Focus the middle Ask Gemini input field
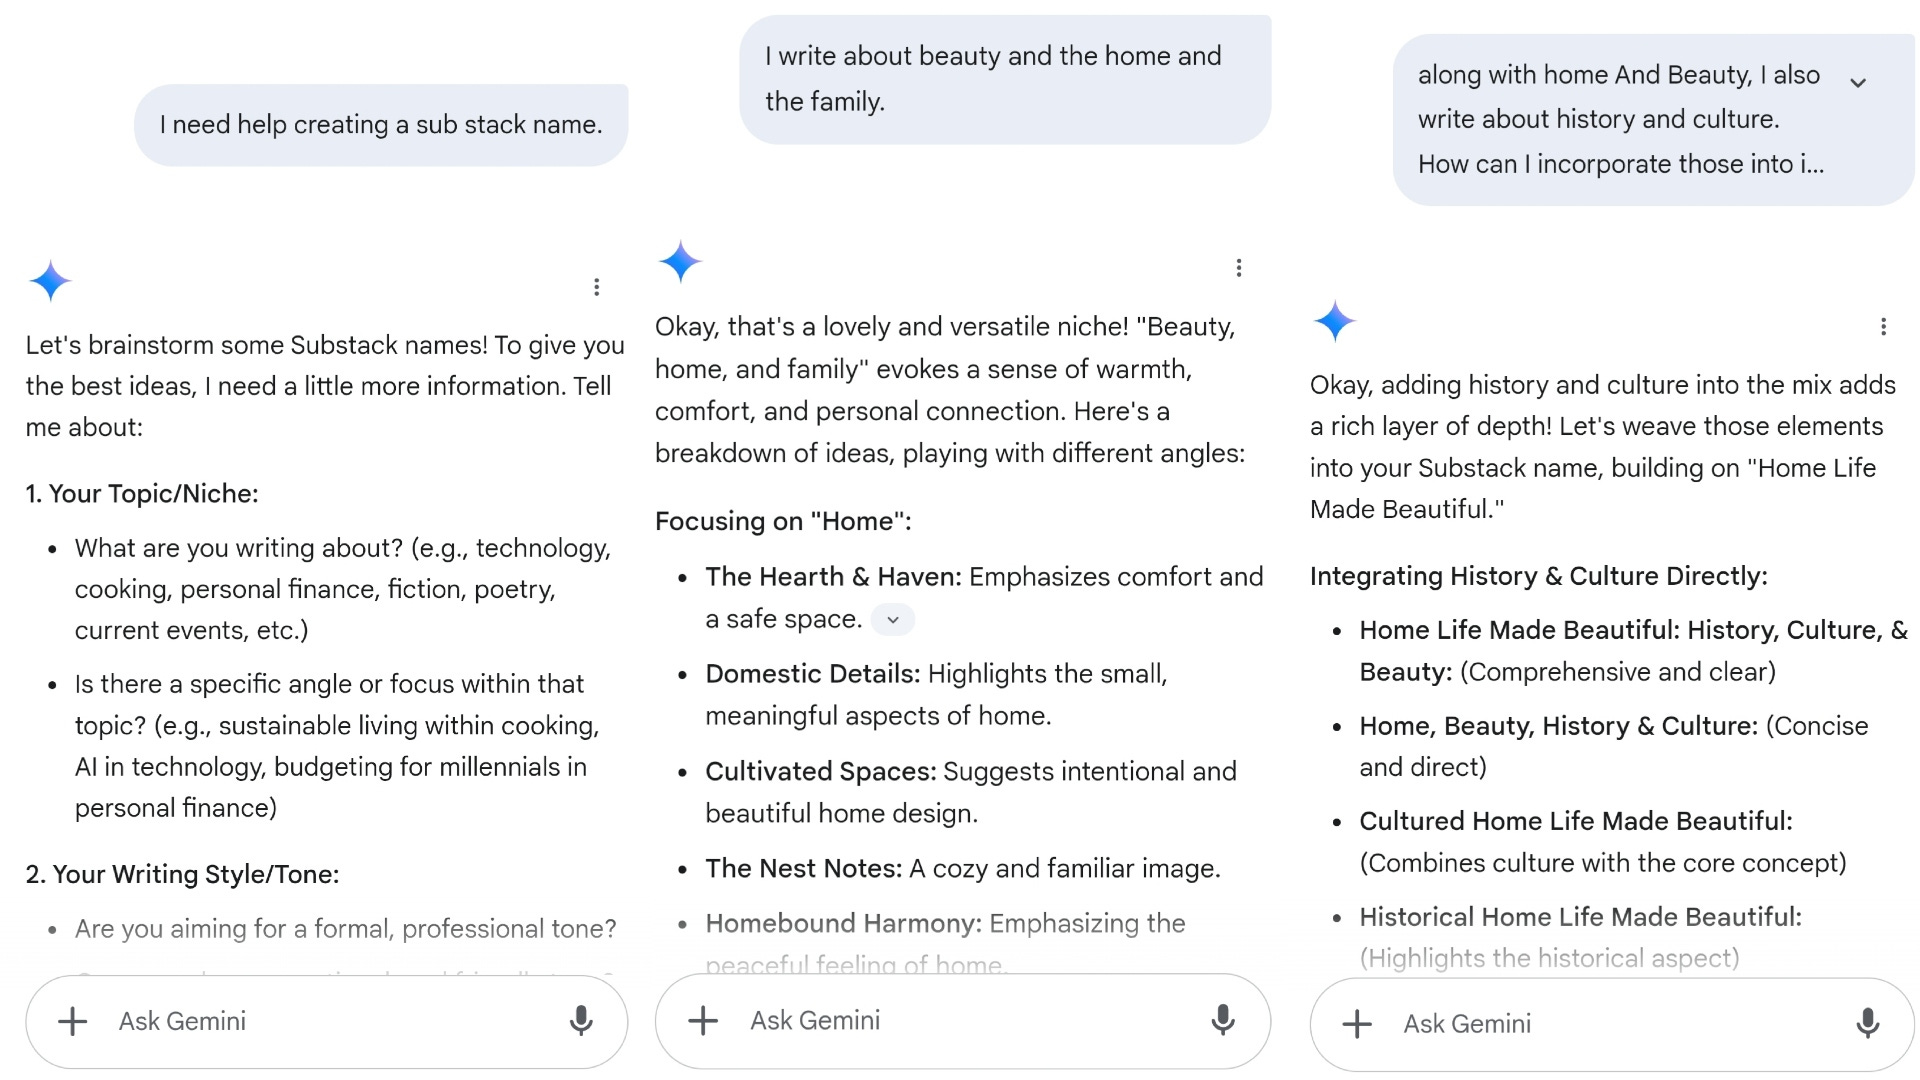Viewport: 1920px width, 1080px height. coord(960,1020)
